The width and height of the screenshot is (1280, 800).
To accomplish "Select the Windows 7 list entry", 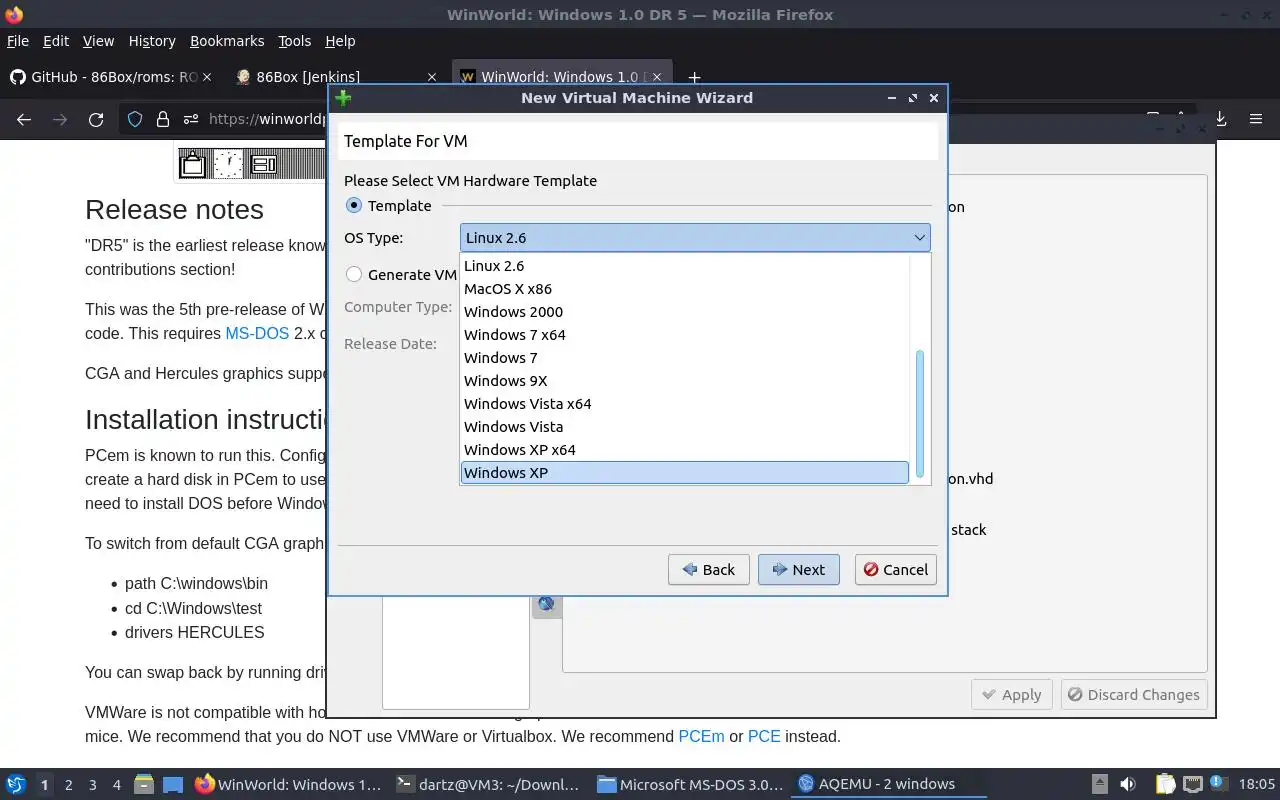I will [x=684, y=358].
